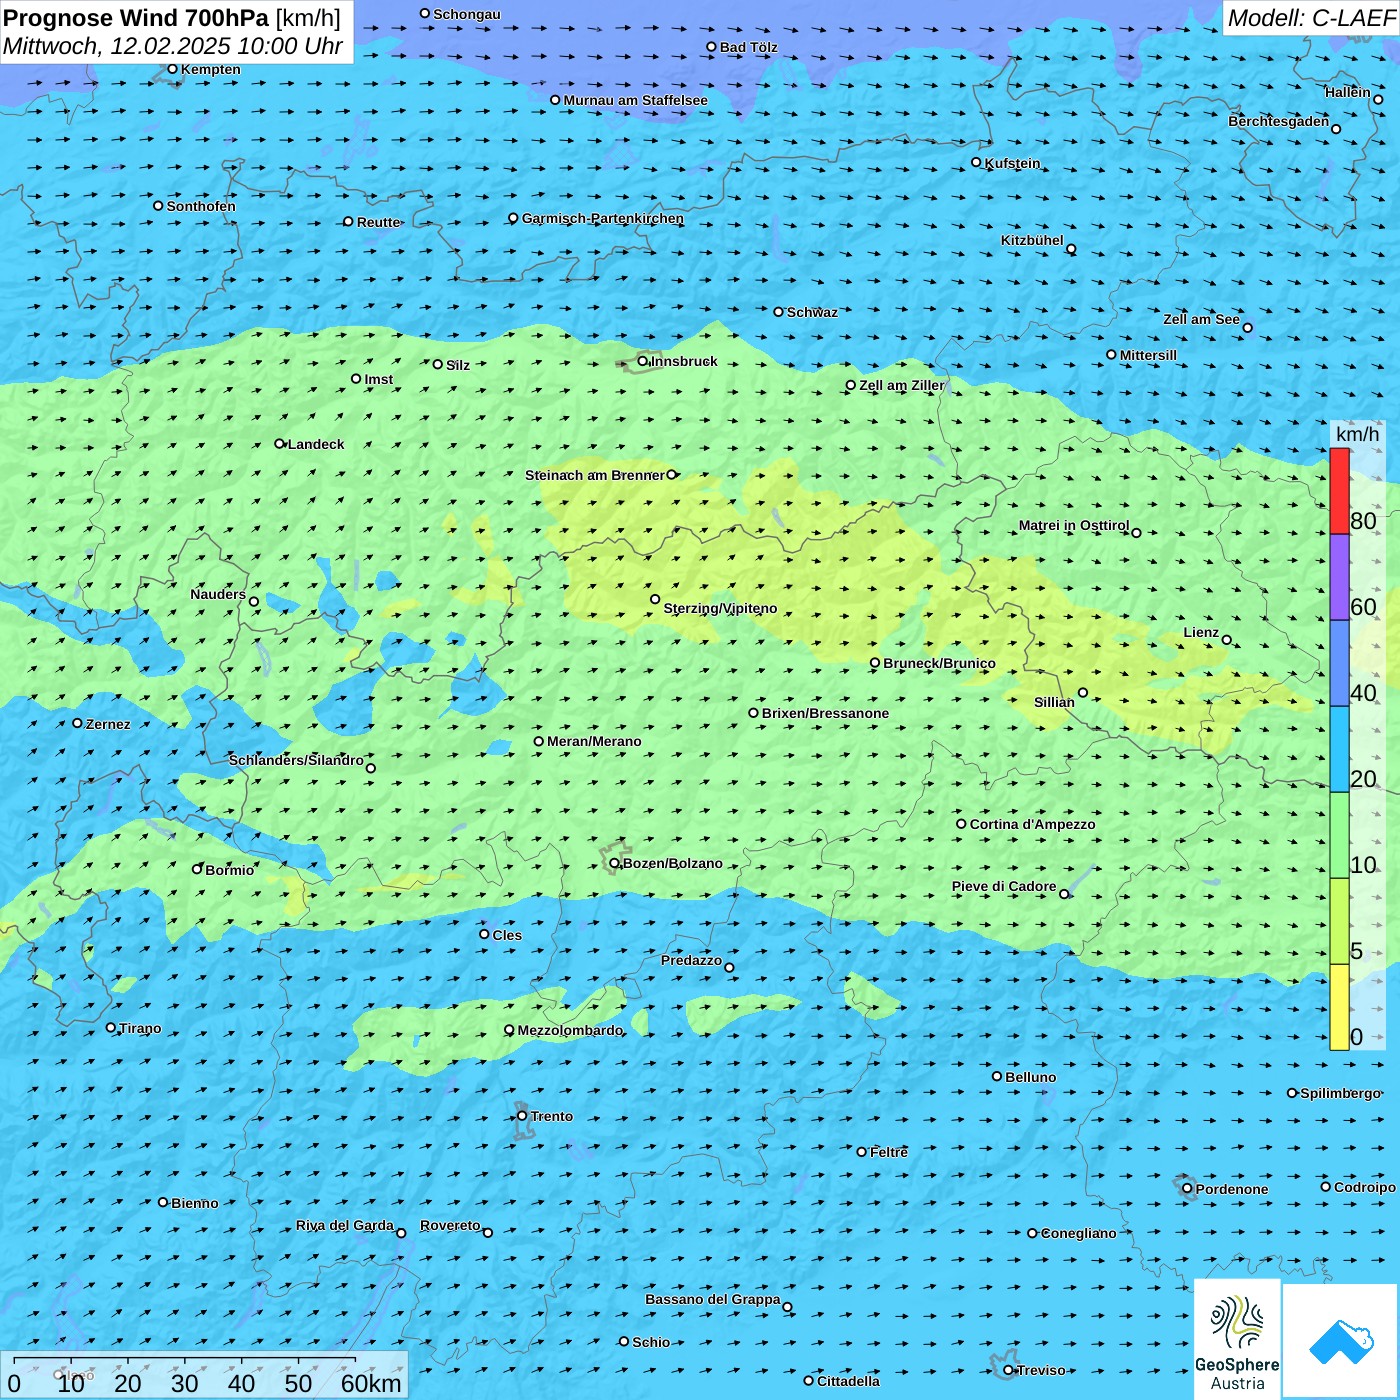
Task: Click the 'km/h' legend unit heading
Action: [1357, 434]
